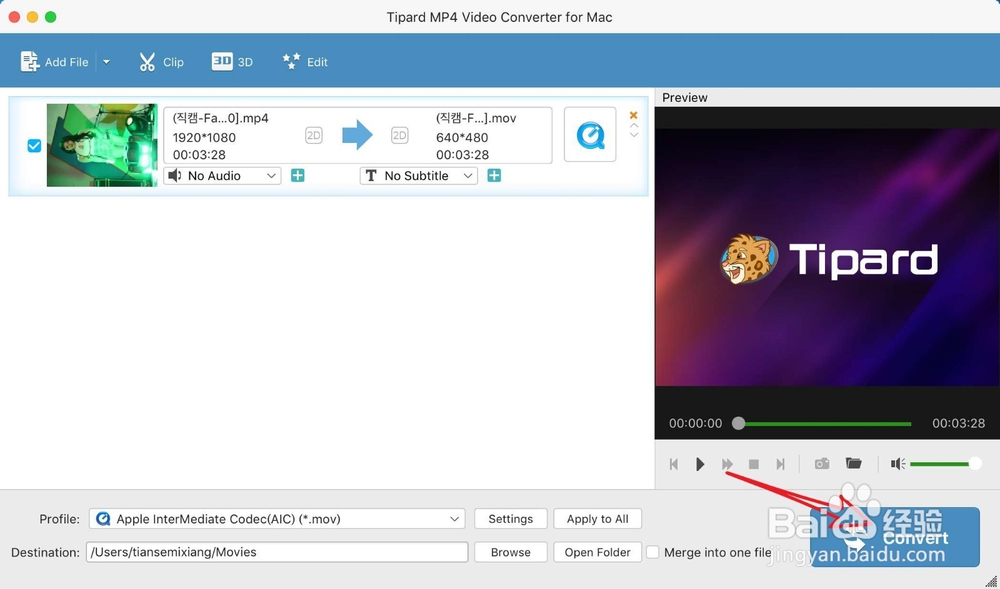This screenshot has width=1000, height=589.
Task: Skip to previous in preview player
Action: [673, 464]
